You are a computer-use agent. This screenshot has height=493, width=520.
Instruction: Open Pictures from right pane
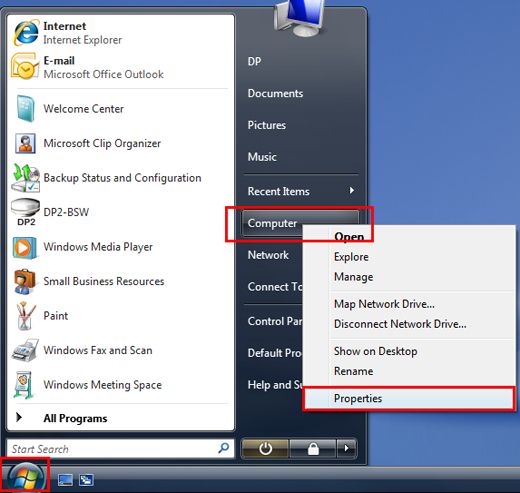pyautogui.click(x=267, y=125)
